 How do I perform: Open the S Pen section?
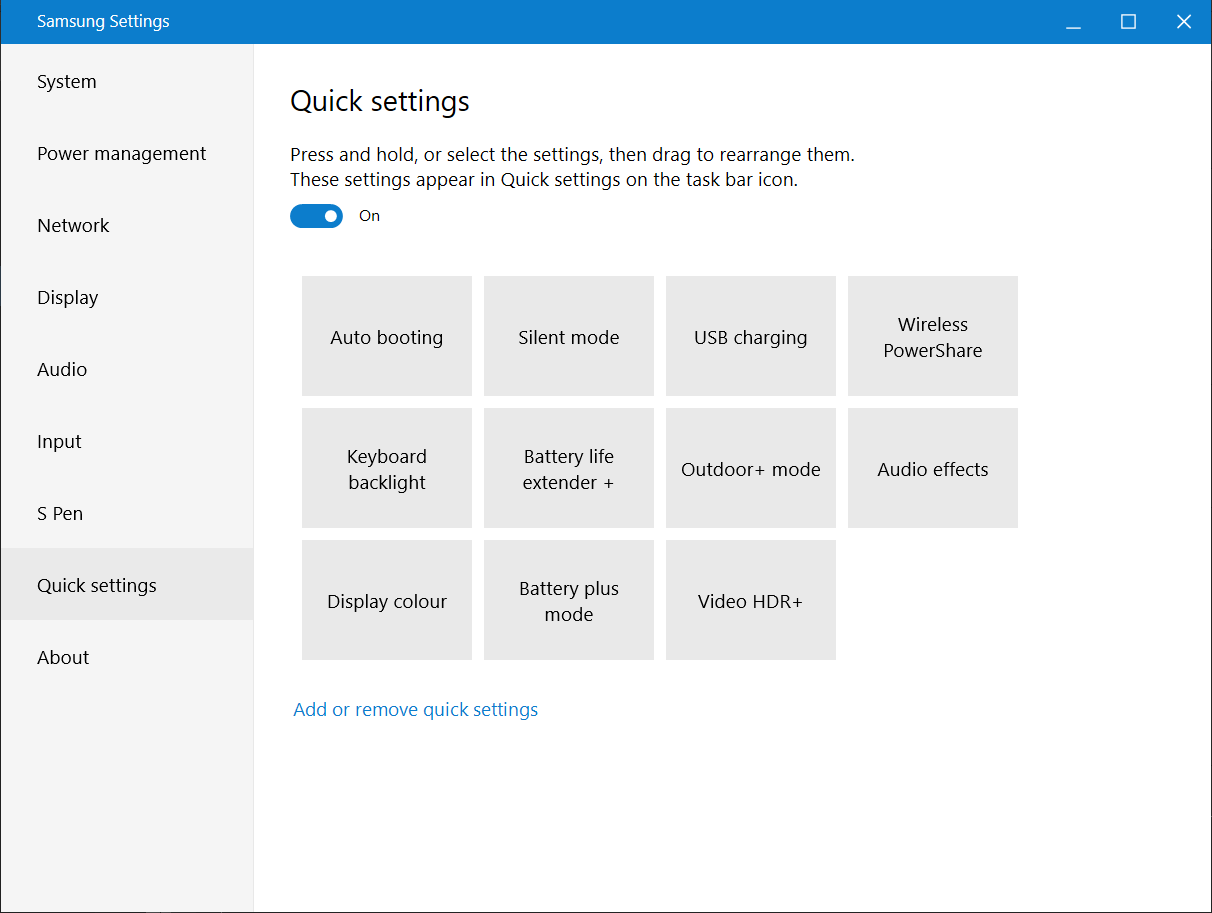click(127, 514)
